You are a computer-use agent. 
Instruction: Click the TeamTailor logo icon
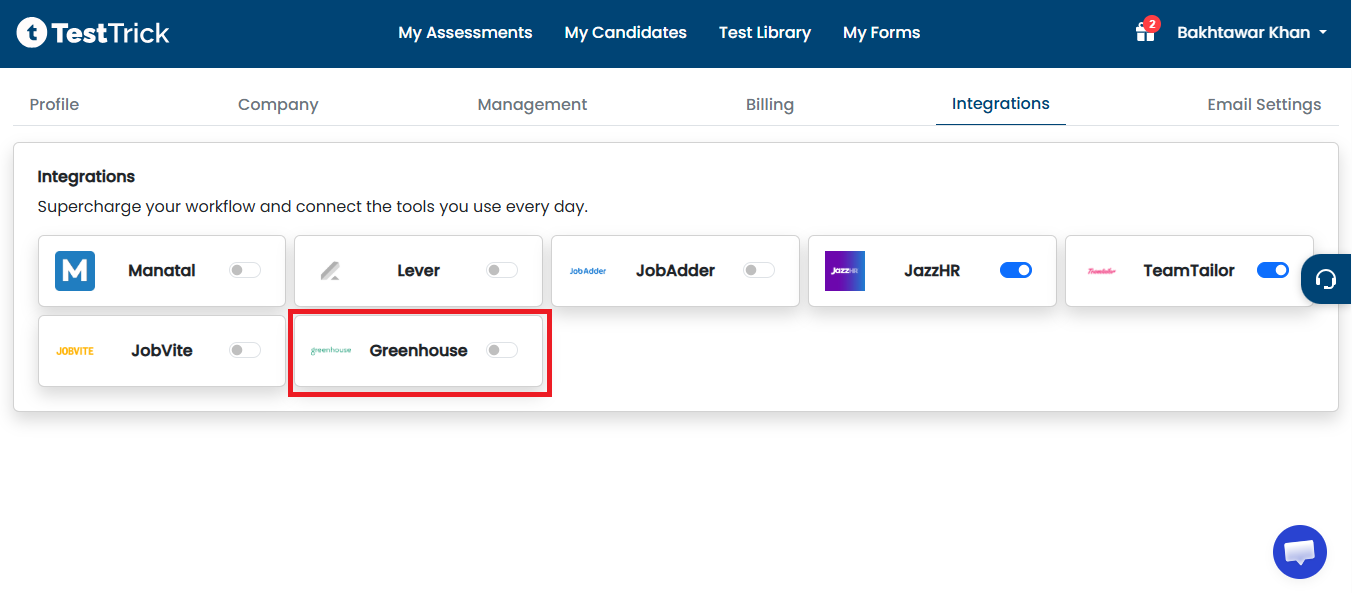click(x=1101, y=271)
